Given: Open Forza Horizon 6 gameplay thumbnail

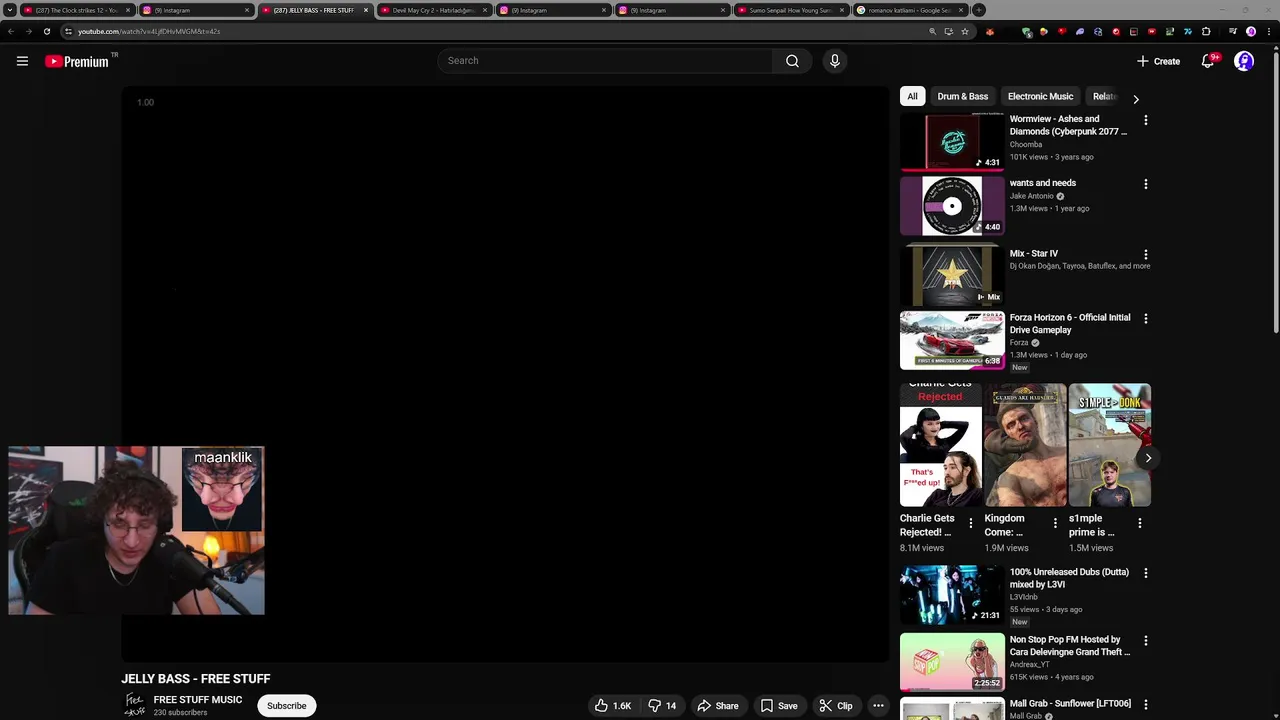Looking at the screenshot, I should pos(952,340).
